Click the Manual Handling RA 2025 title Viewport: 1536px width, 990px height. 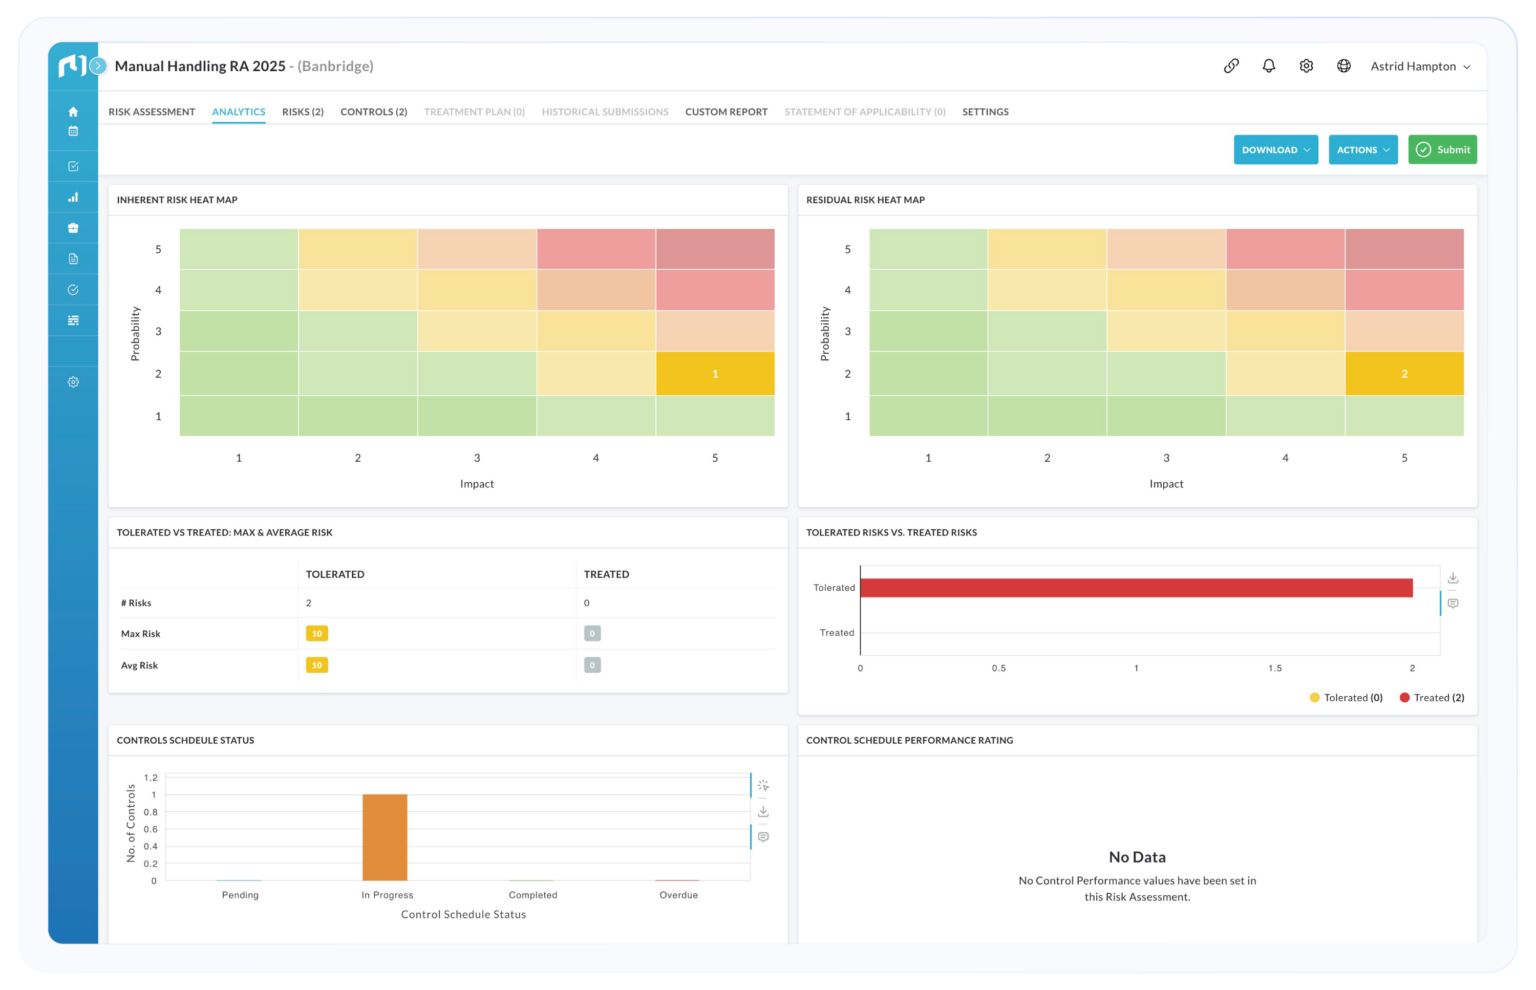coord(200,66)
